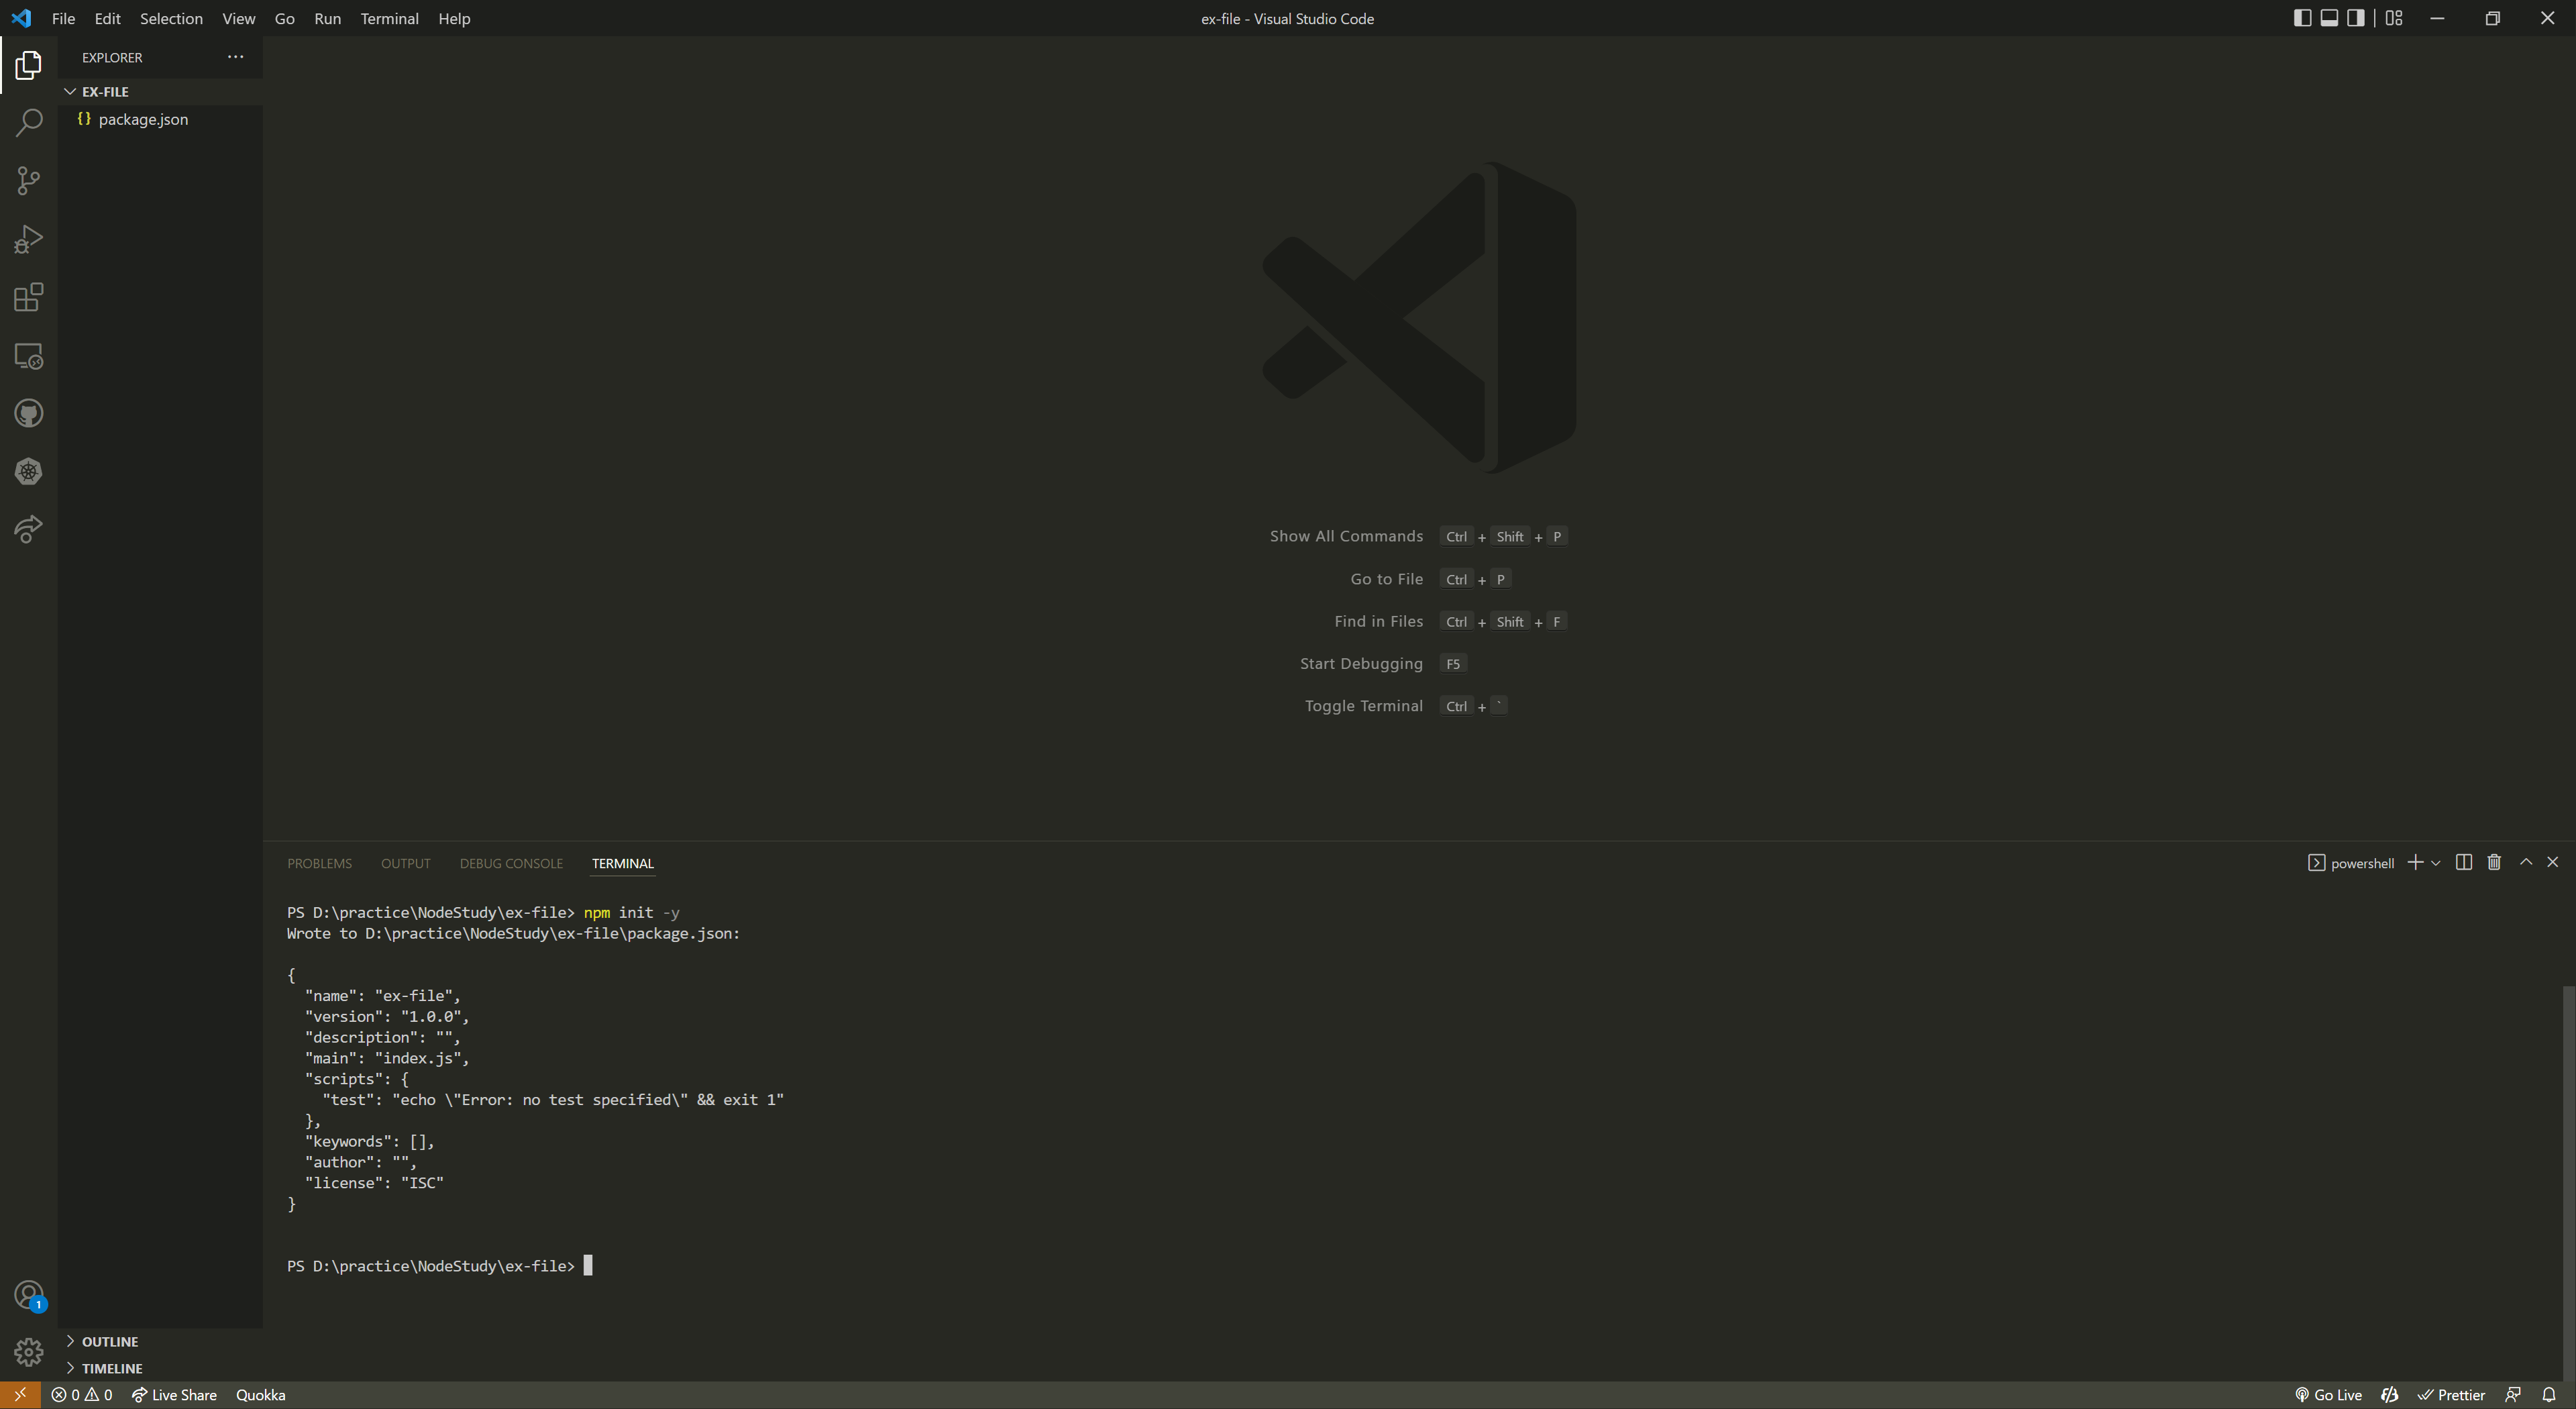Expand the OUTLINE section
Viewport: 2576px width, 1409px height.
pyautogui.click(x=109, y=1341)
